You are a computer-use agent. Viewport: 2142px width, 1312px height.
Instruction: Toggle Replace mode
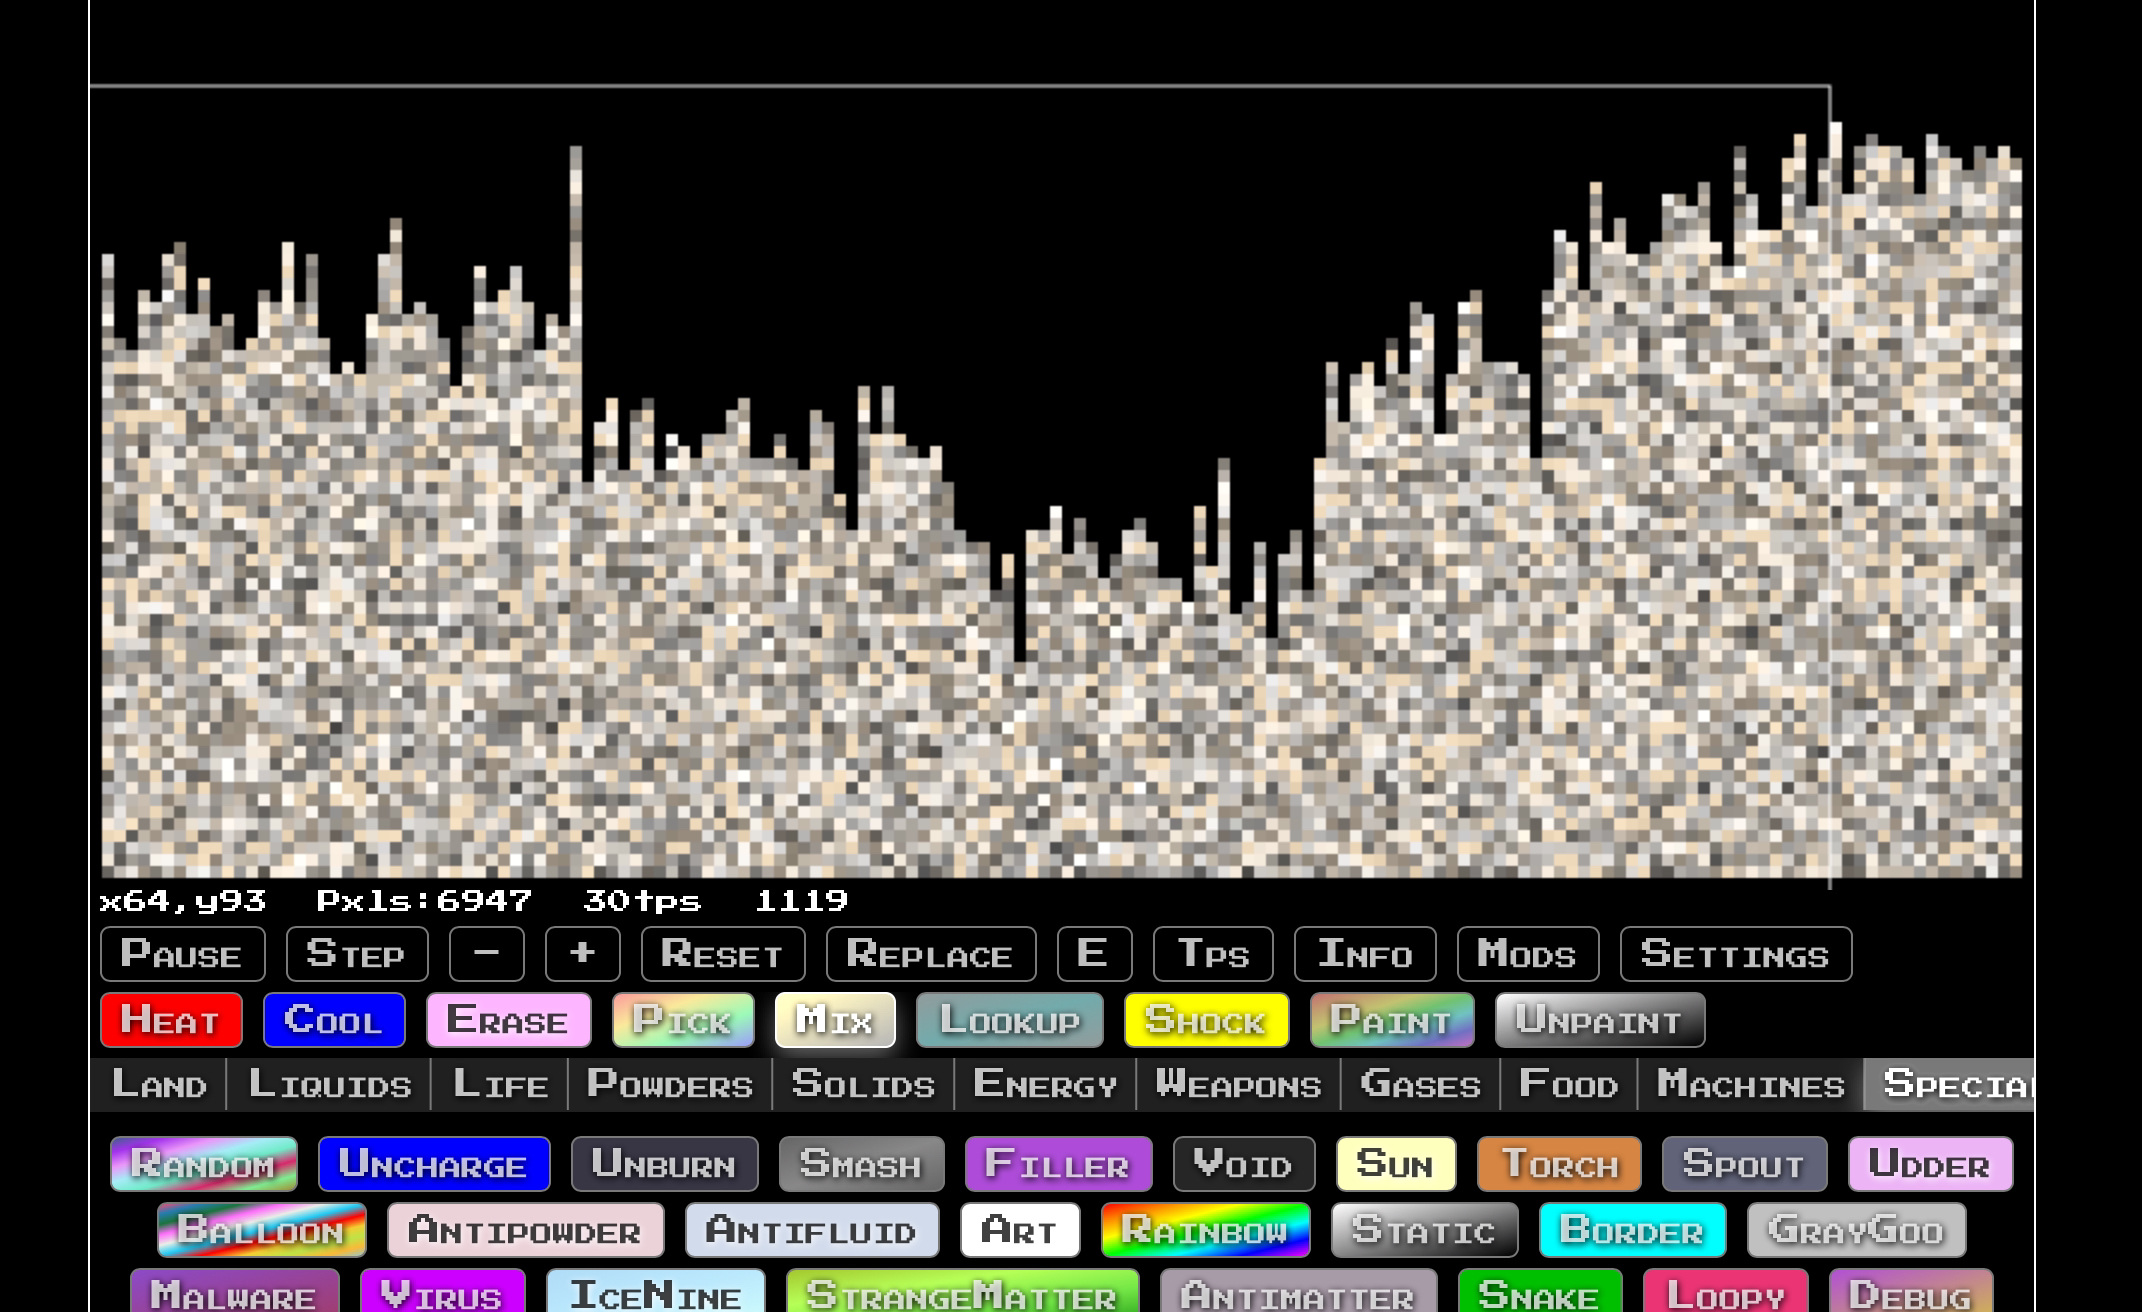pos(930,954)
